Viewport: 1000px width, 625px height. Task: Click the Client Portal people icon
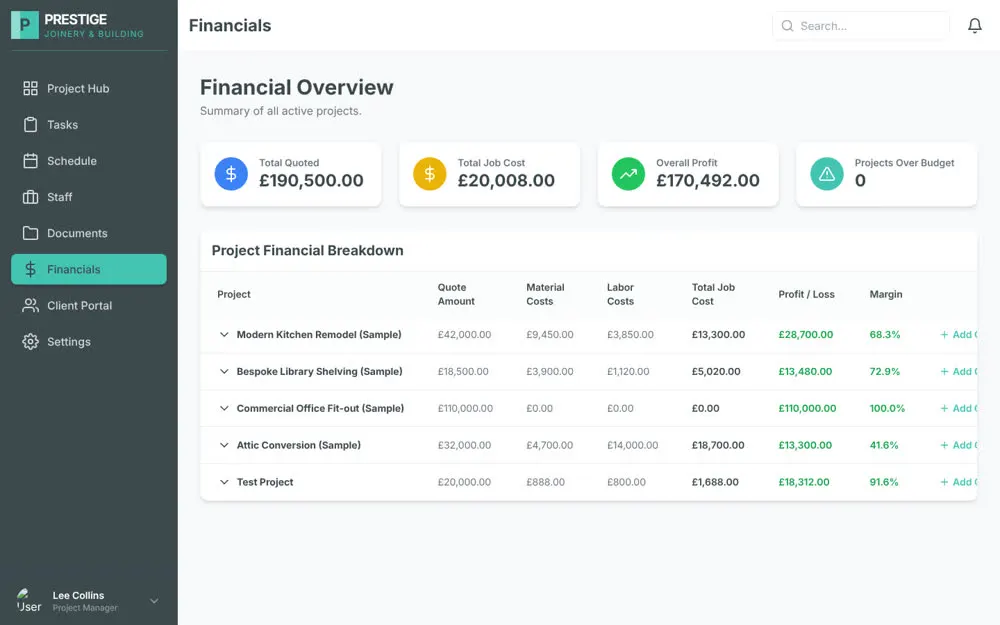pos(30,305)
